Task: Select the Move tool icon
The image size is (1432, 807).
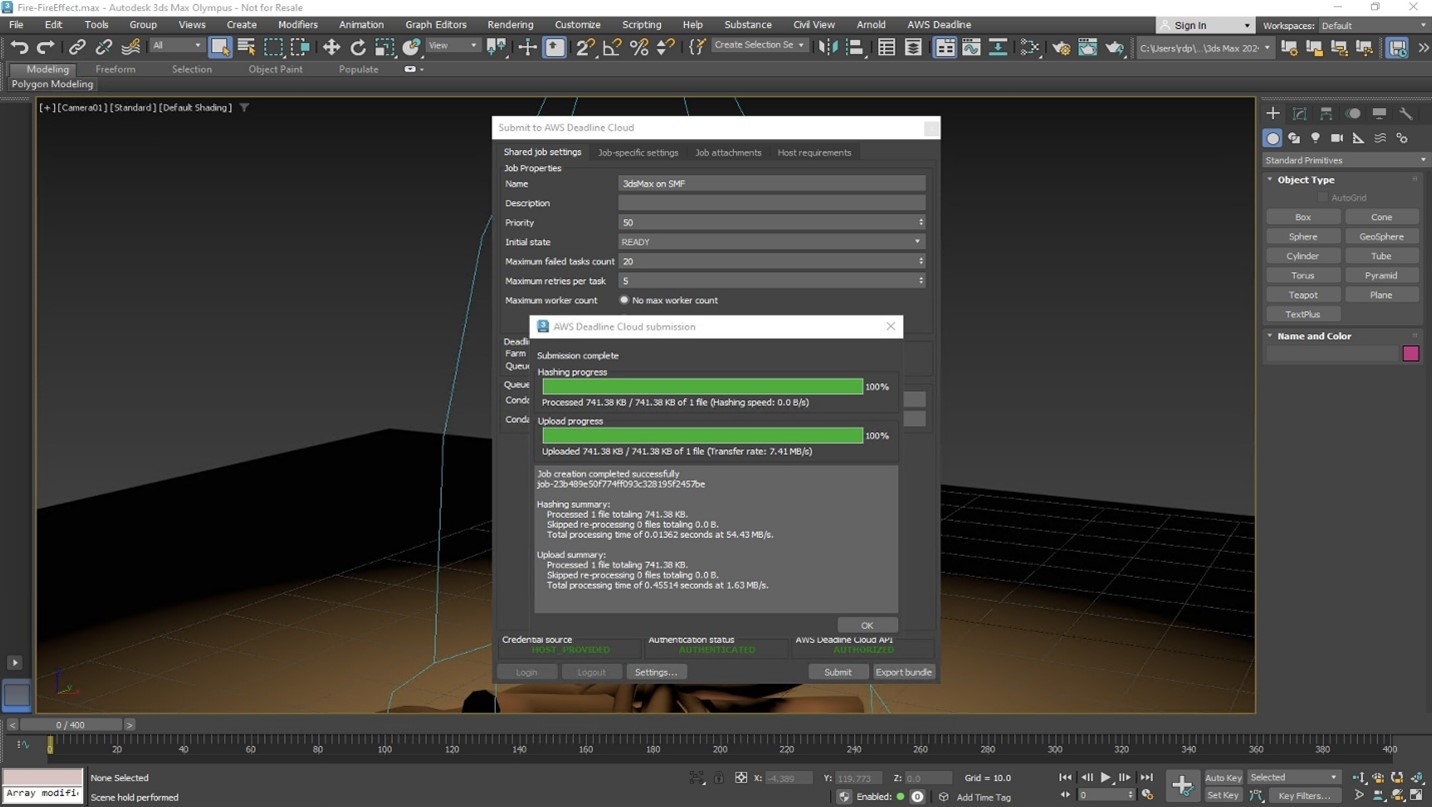Action: (331, 47)
